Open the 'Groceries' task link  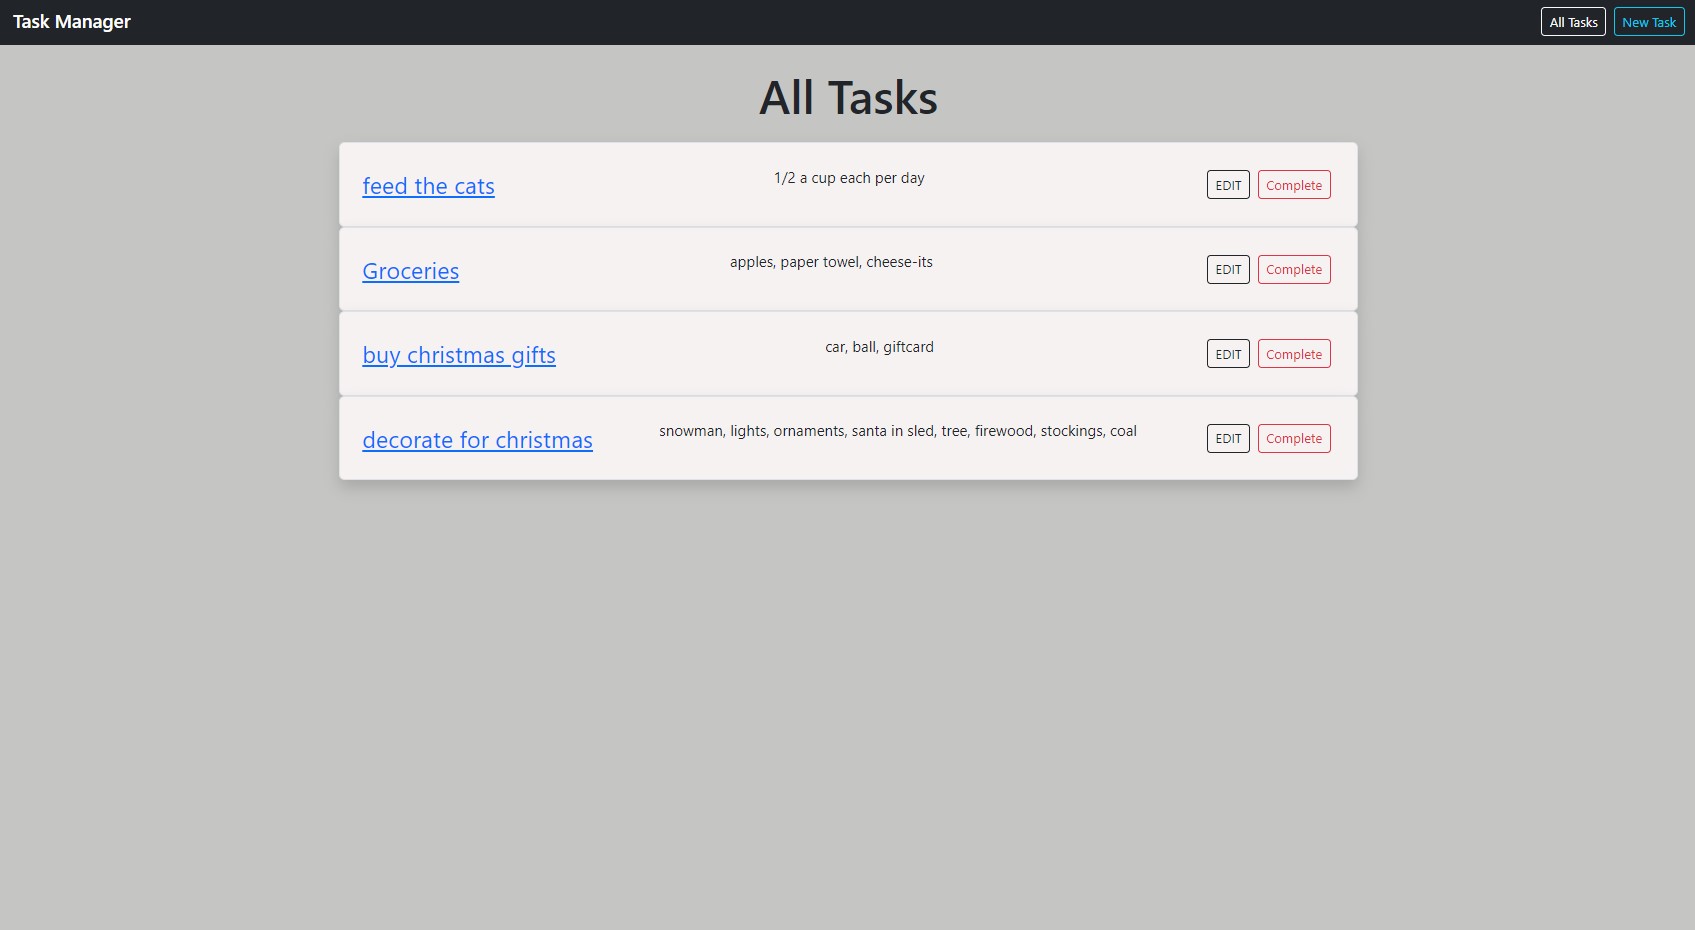click(411, 271)
